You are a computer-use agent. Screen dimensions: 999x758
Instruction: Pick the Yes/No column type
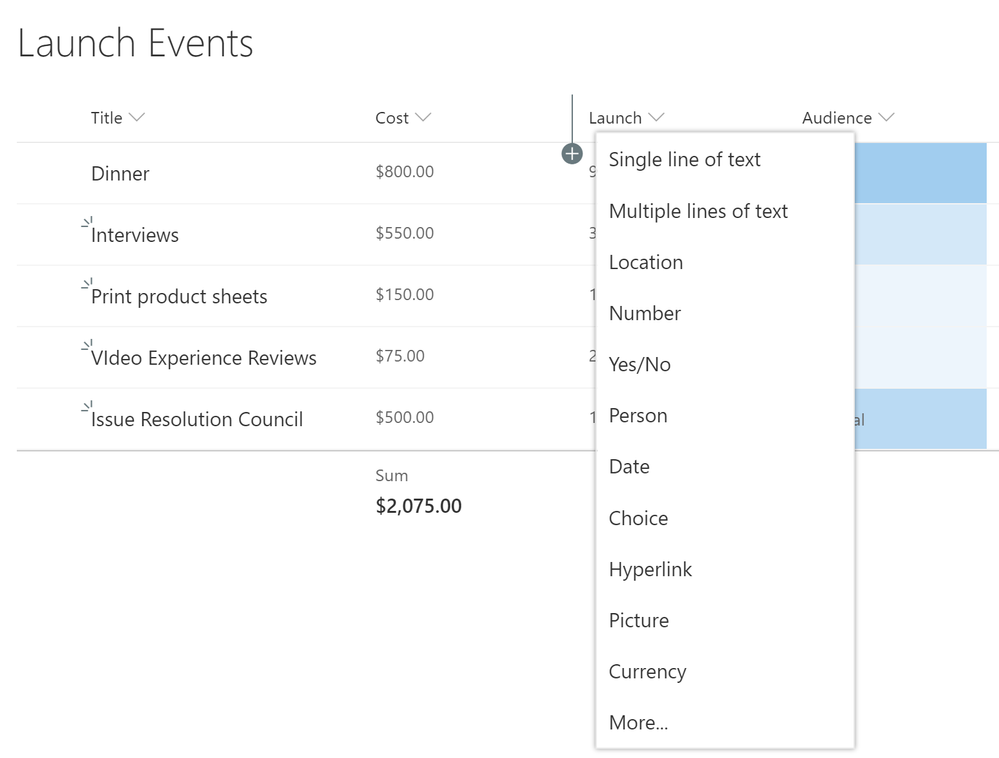point(639,364)
